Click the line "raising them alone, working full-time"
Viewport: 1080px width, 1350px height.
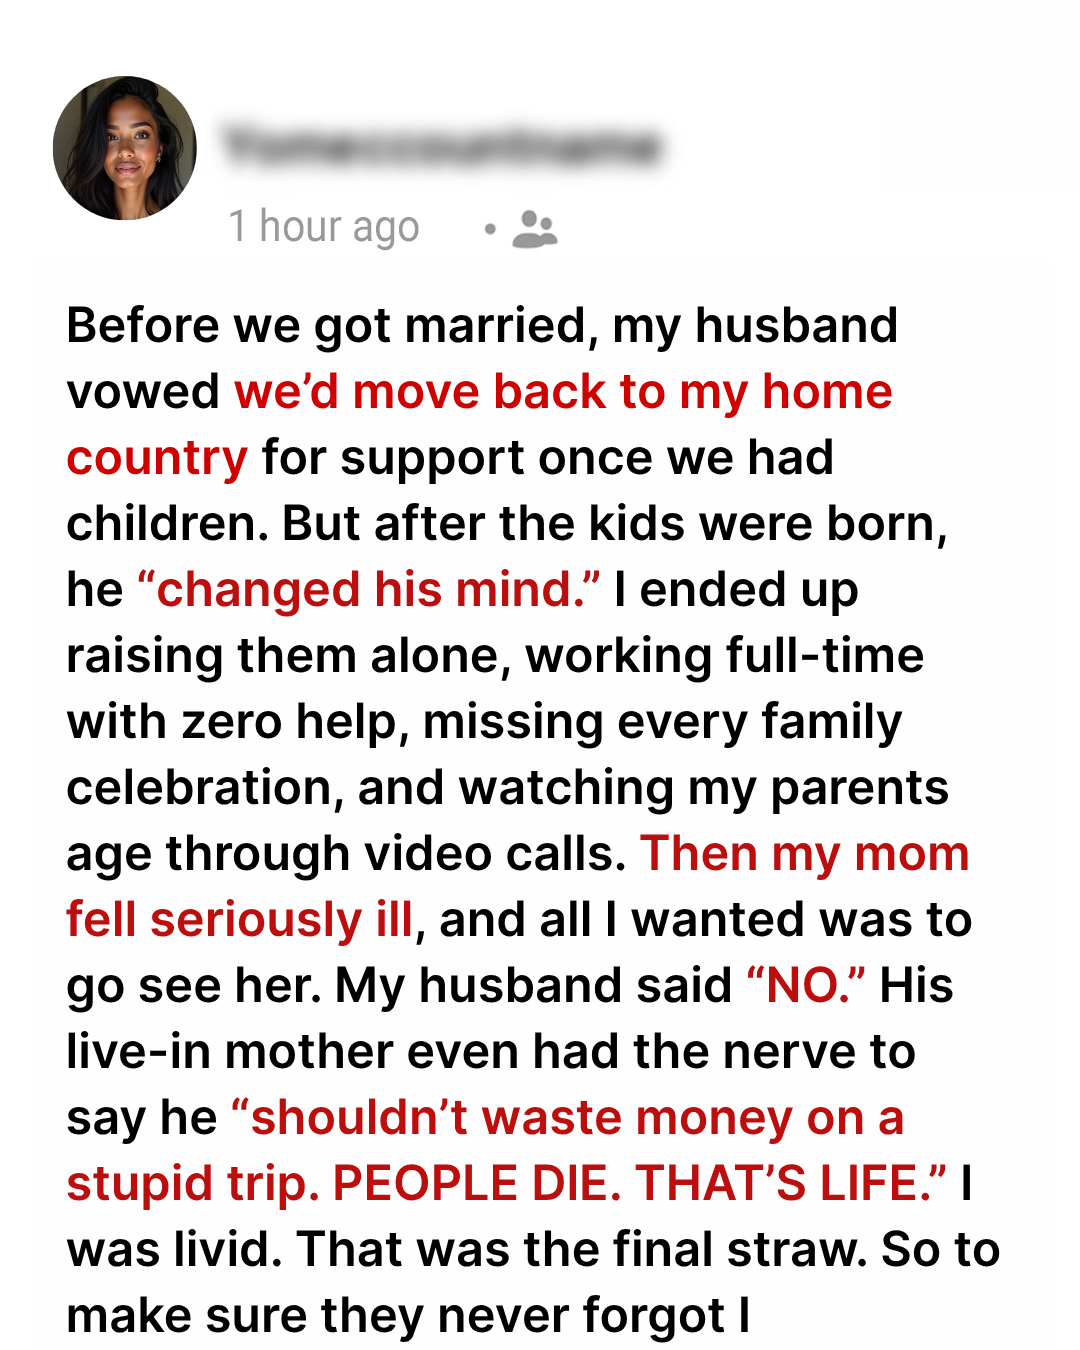[495, 656]
